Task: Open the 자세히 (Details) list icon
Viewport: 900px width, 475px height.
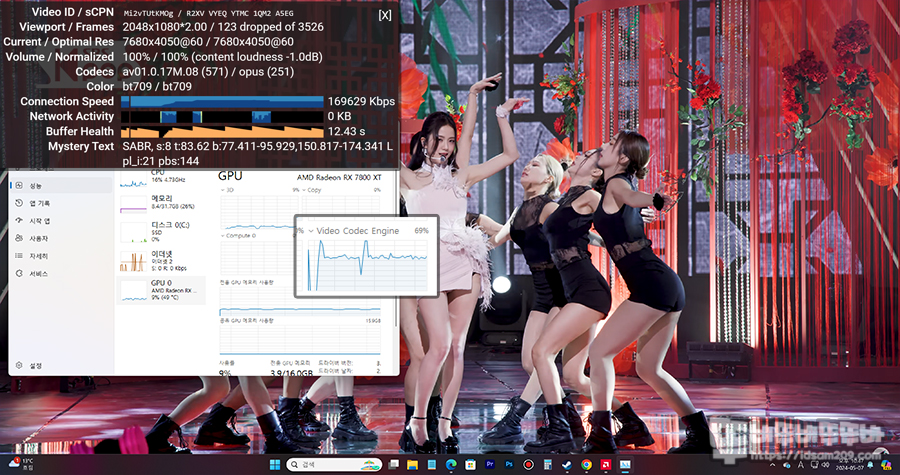Action: click(19, 256)
